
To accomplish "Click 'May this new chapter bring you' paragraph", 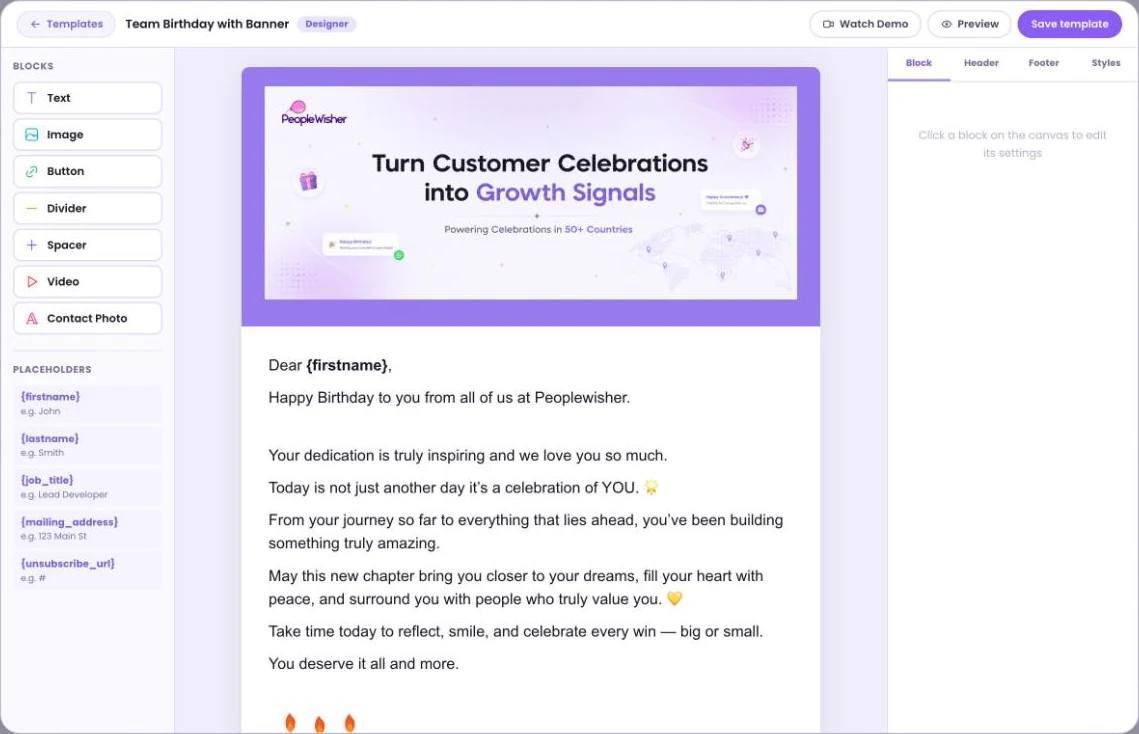I will (516, 587).
